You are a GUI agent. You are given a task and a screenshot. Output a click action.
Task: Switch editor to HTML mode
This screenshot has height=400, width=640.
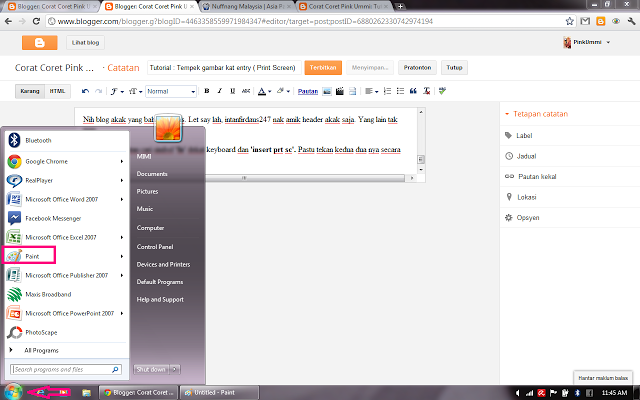point(57,91)
